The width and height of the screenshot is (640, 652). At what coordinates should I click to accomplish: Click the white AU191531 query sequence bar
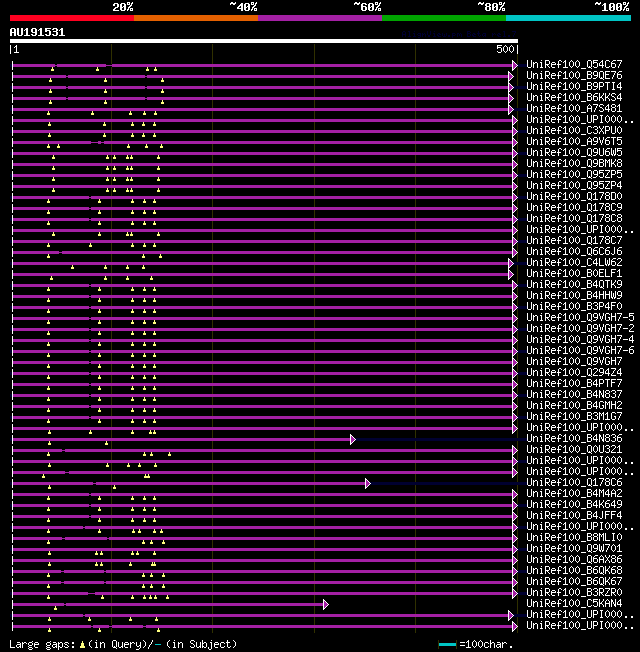[x=264, y=41]
